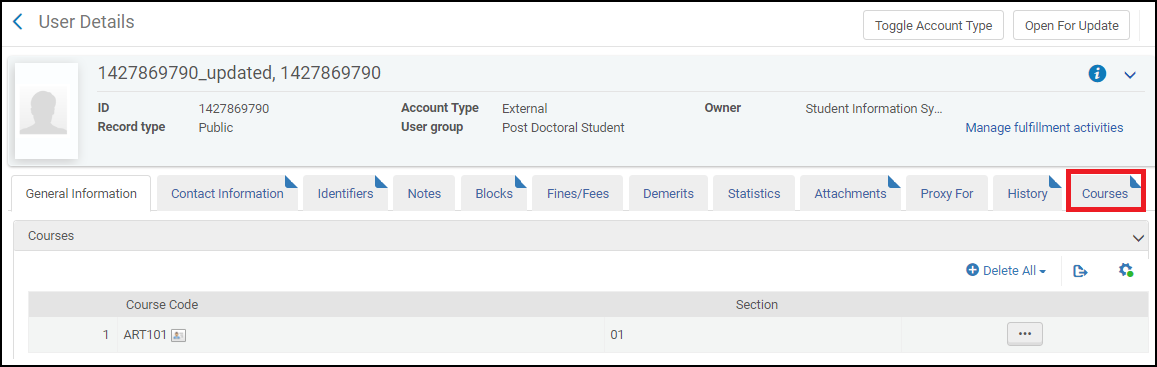Image resolution: width=1157 pixels, height=367 pixels.
Task: Open the Blocks tab
Action: click(x=494, y=193)
